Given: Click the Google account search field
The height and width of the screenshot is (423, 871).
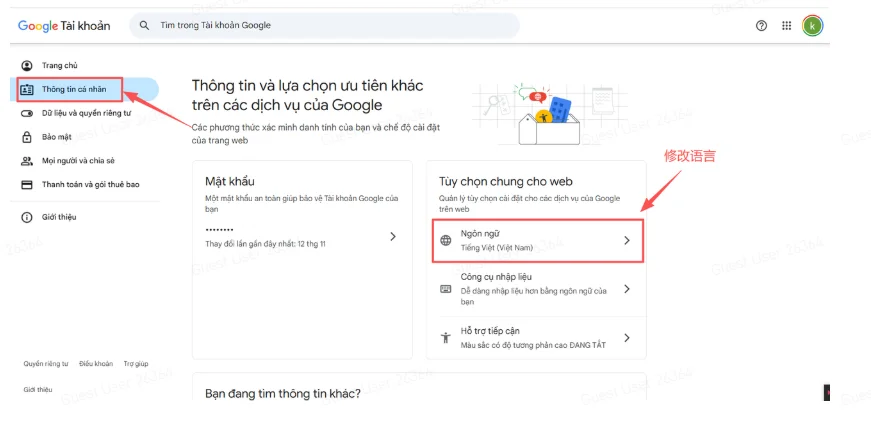Looking at the screenshot, I should pyautogui.click(x=330, y=25).
